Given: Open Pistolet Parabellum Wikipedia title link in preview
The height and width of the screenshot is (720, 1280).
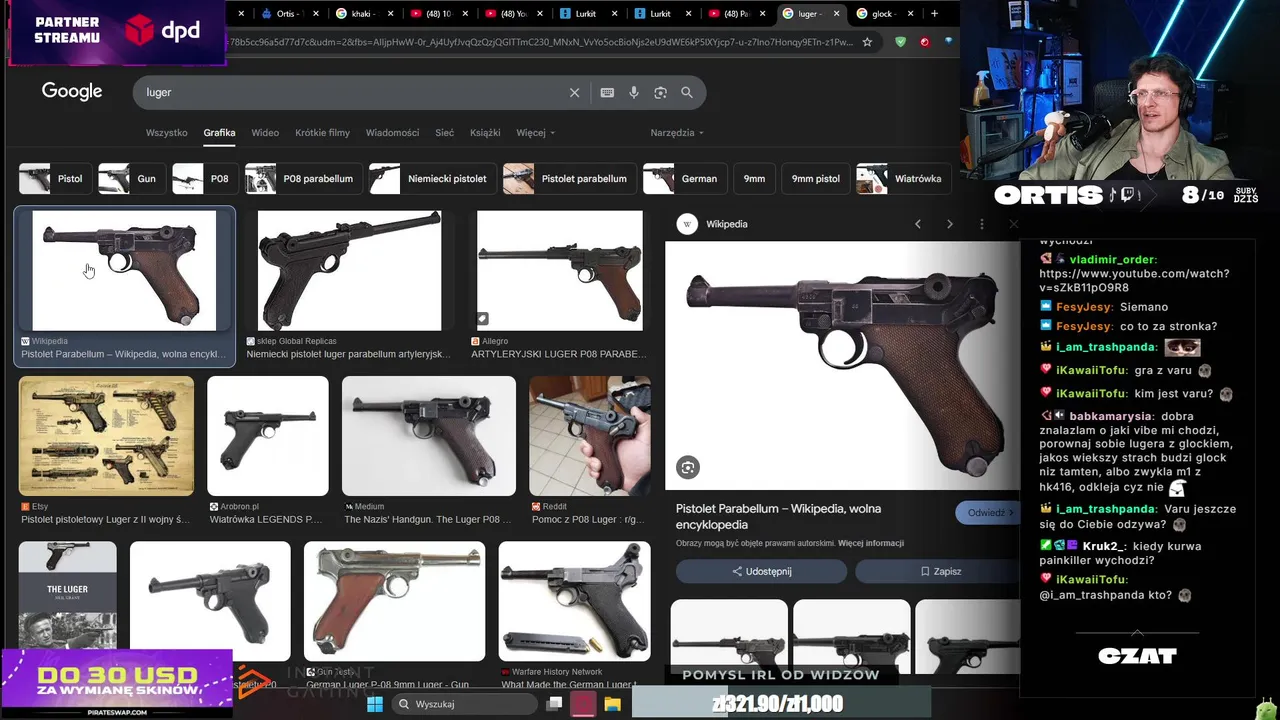Looking at the screenshot, I should pyautogui.click(x=778, y=516).
